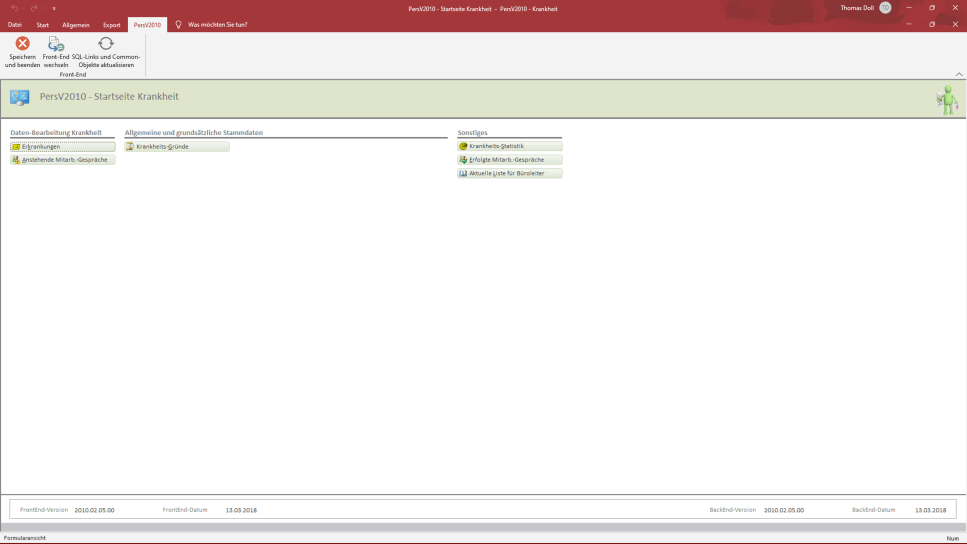The height and width of the screenshot is (544, 967).
Task: Click the Thomas Doll account avatar
Action: (885, 8)
